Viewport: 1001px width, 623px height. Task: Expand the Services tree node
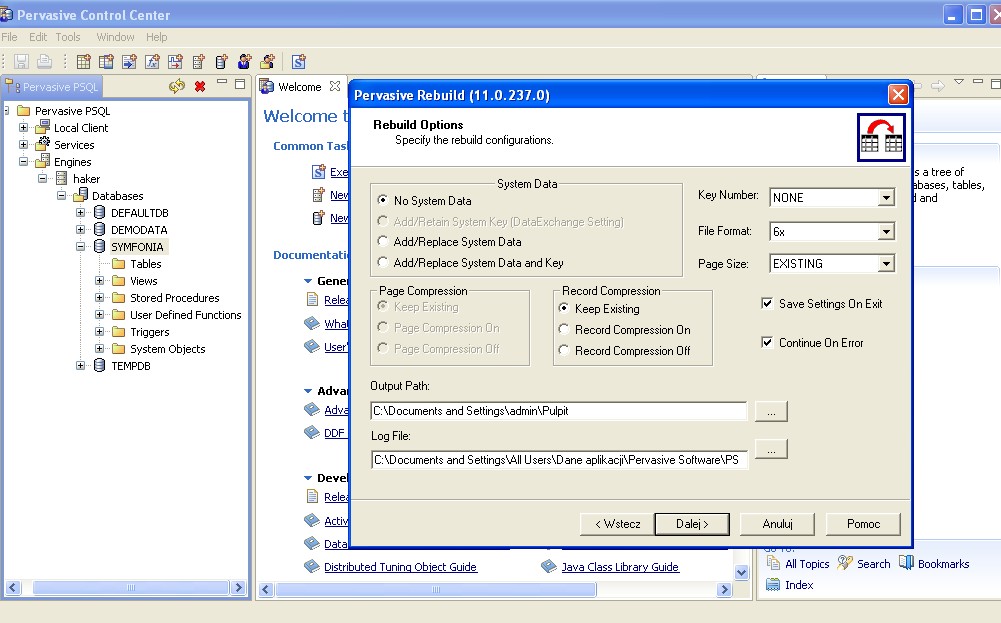pyautogui.click(x=24, y=144)
